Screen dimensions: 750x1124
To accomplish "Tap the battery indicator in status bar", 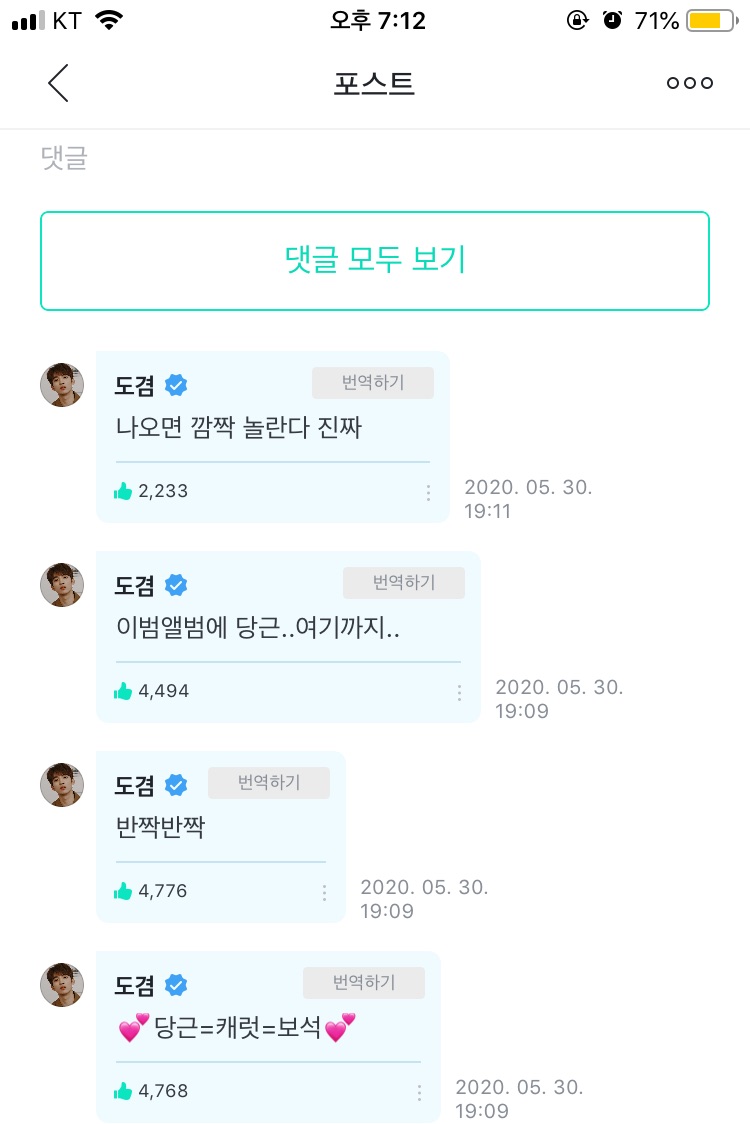I will (x=710, y=20).
